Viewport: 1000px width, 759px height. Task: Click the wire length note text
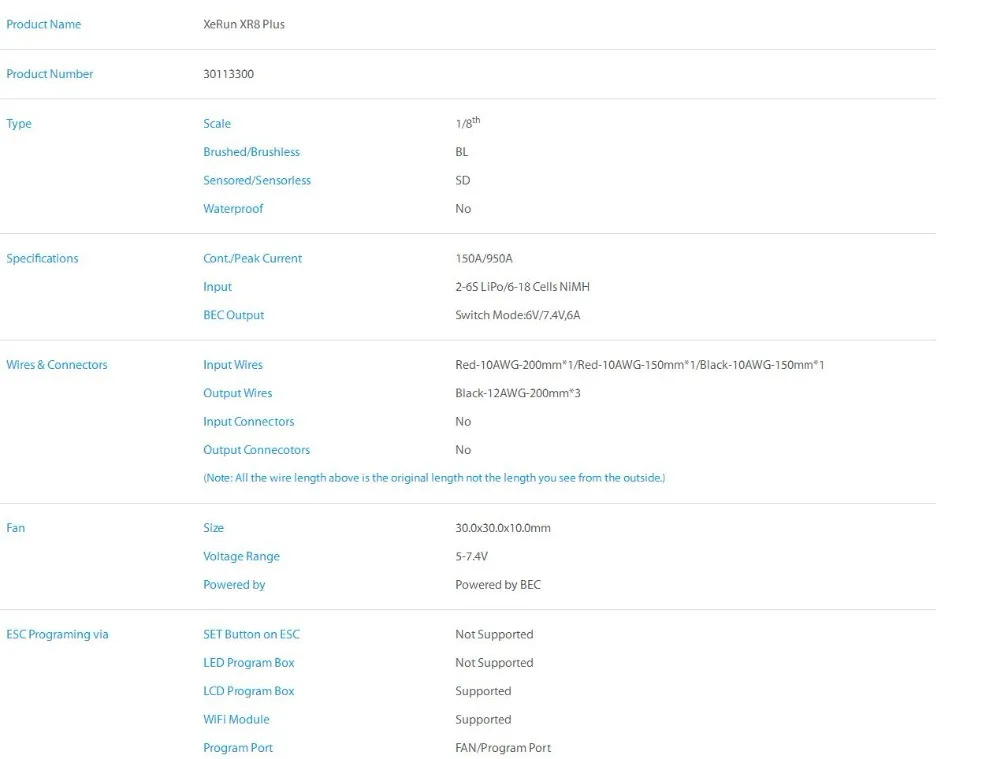(x=434, y=478)
